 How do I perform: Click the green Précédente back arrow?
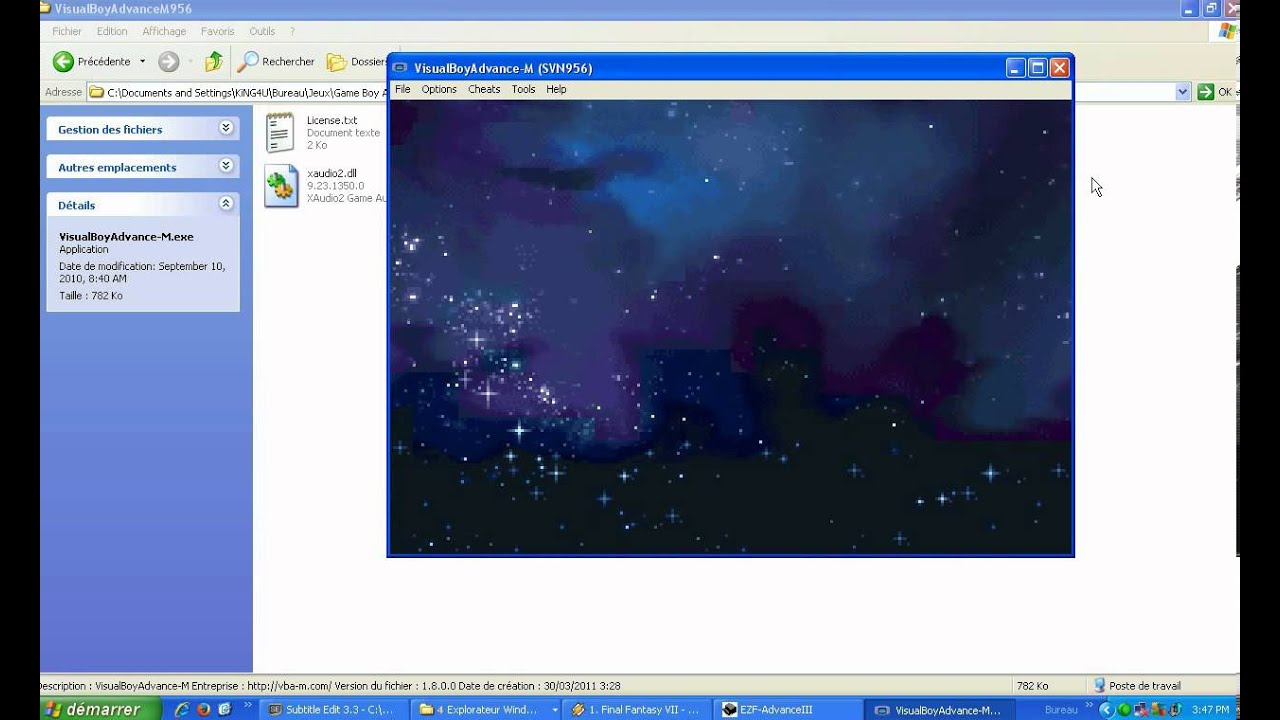point(63,62)
